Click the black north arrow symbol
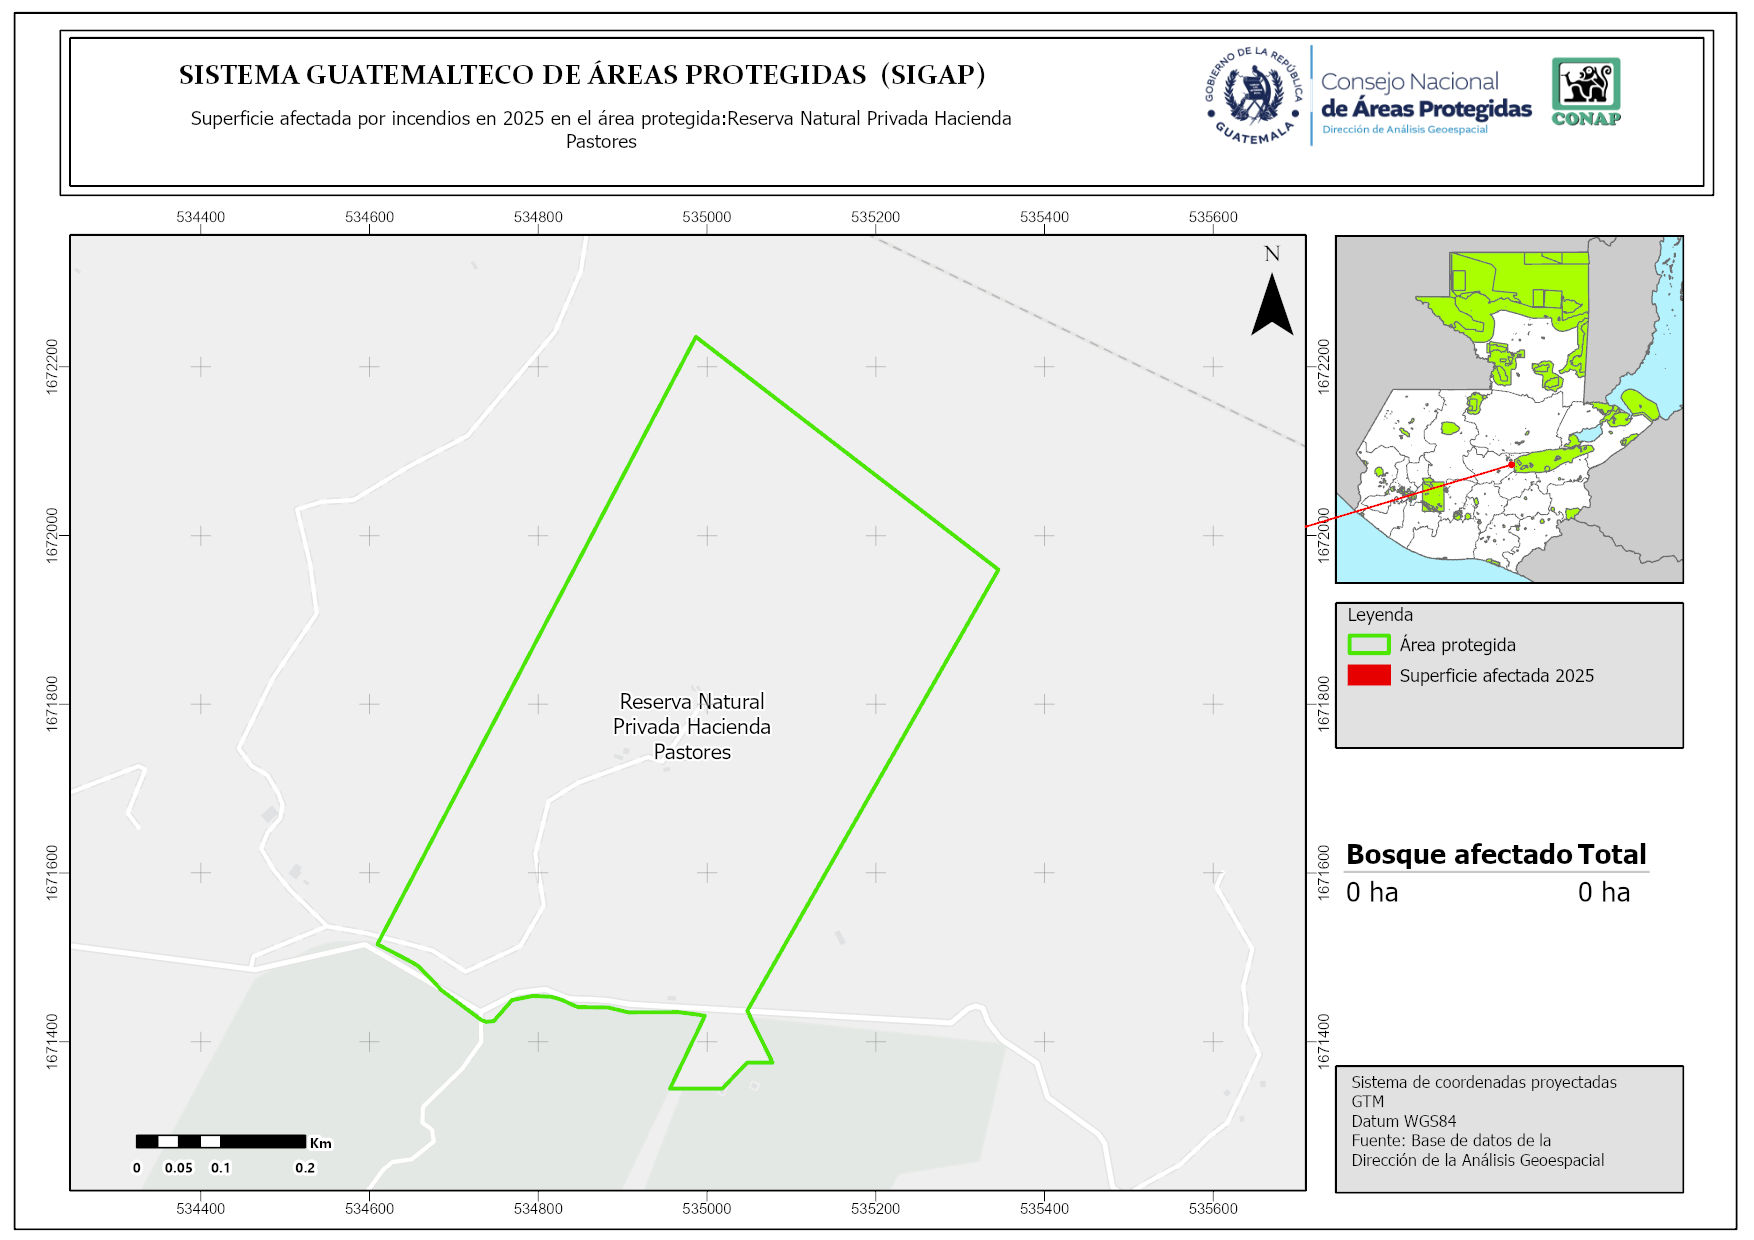 point(1272,304)
